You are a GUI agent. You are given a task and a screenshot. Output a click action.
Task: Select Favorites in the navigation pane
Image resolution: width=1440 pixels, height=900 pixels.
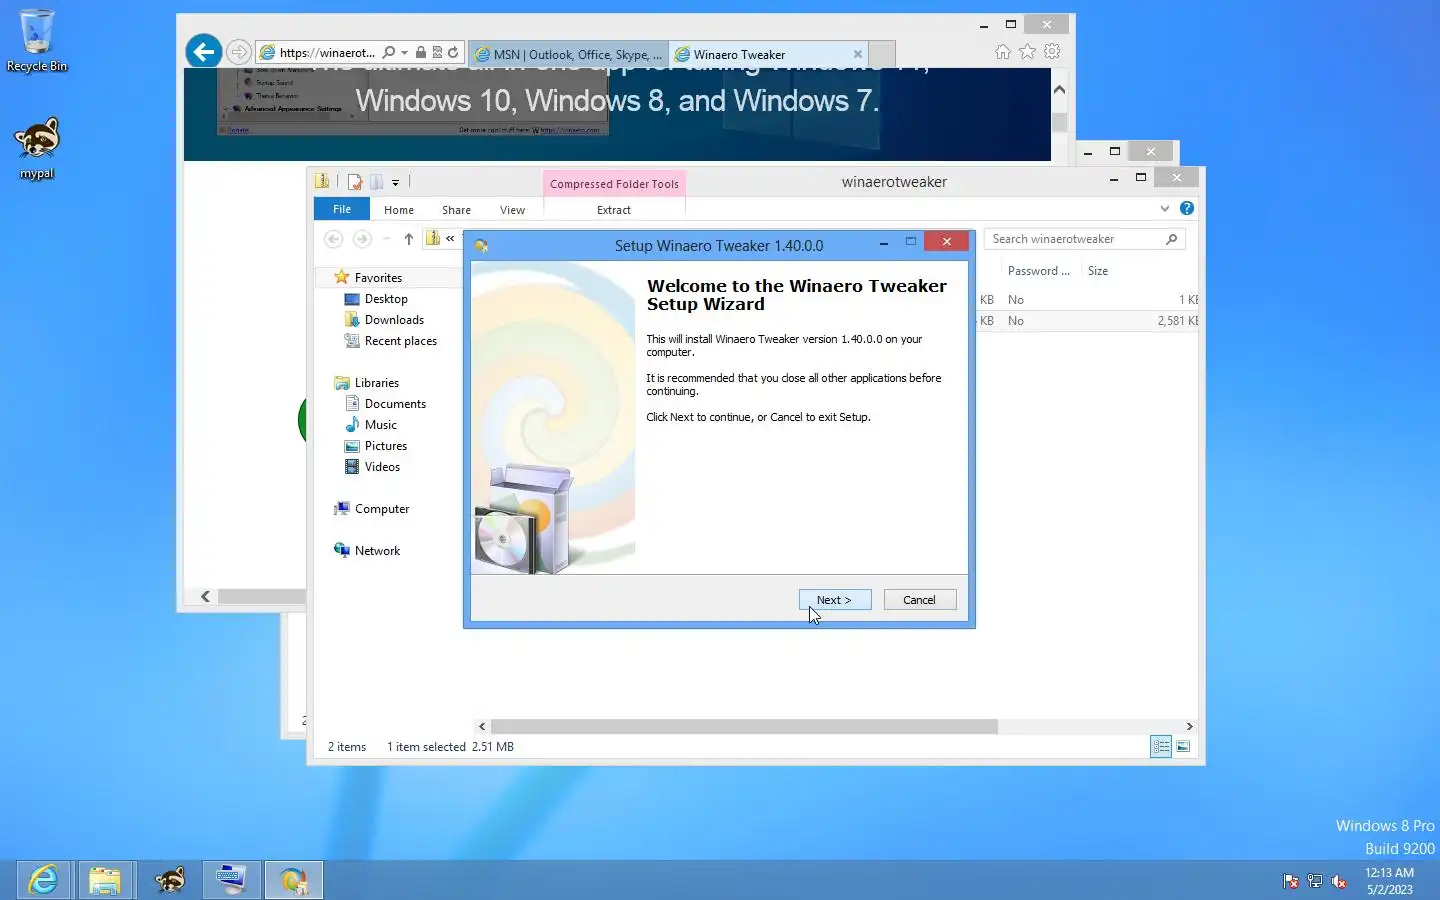[378, 278]
